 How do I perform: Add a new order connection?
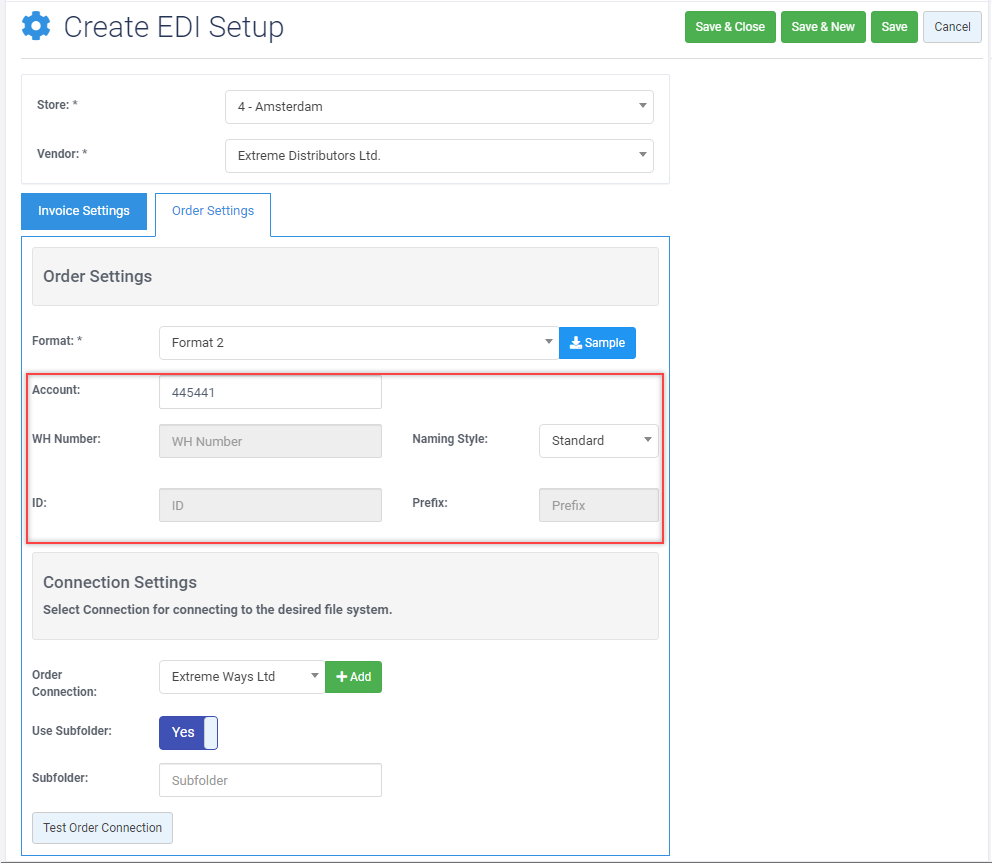(x=353, y=677)
